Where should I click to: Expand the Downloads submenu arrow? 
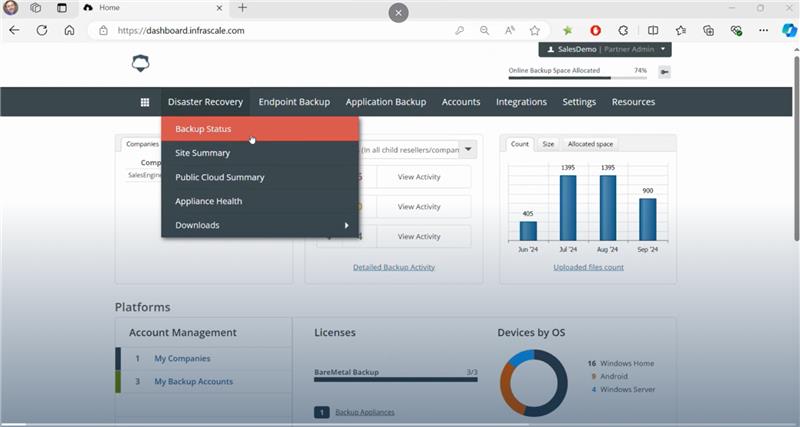[x=346, y=225]
